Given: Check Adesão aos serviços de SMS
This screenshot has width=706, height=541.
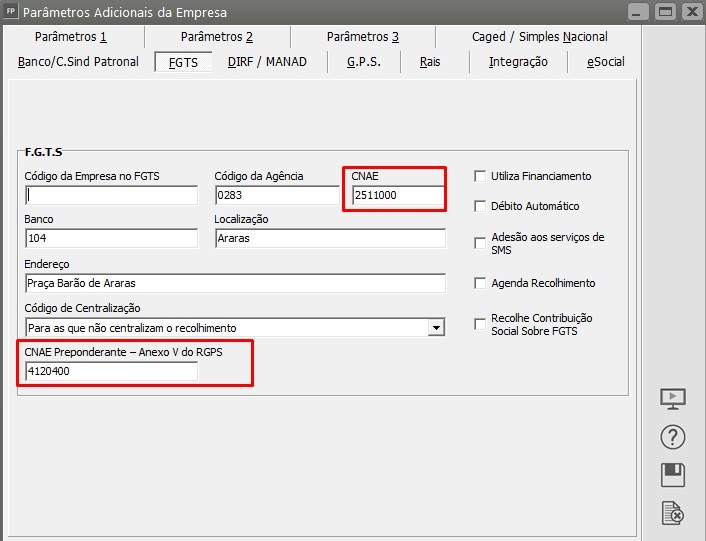Looking at the screenshot, I should (480, 243).
